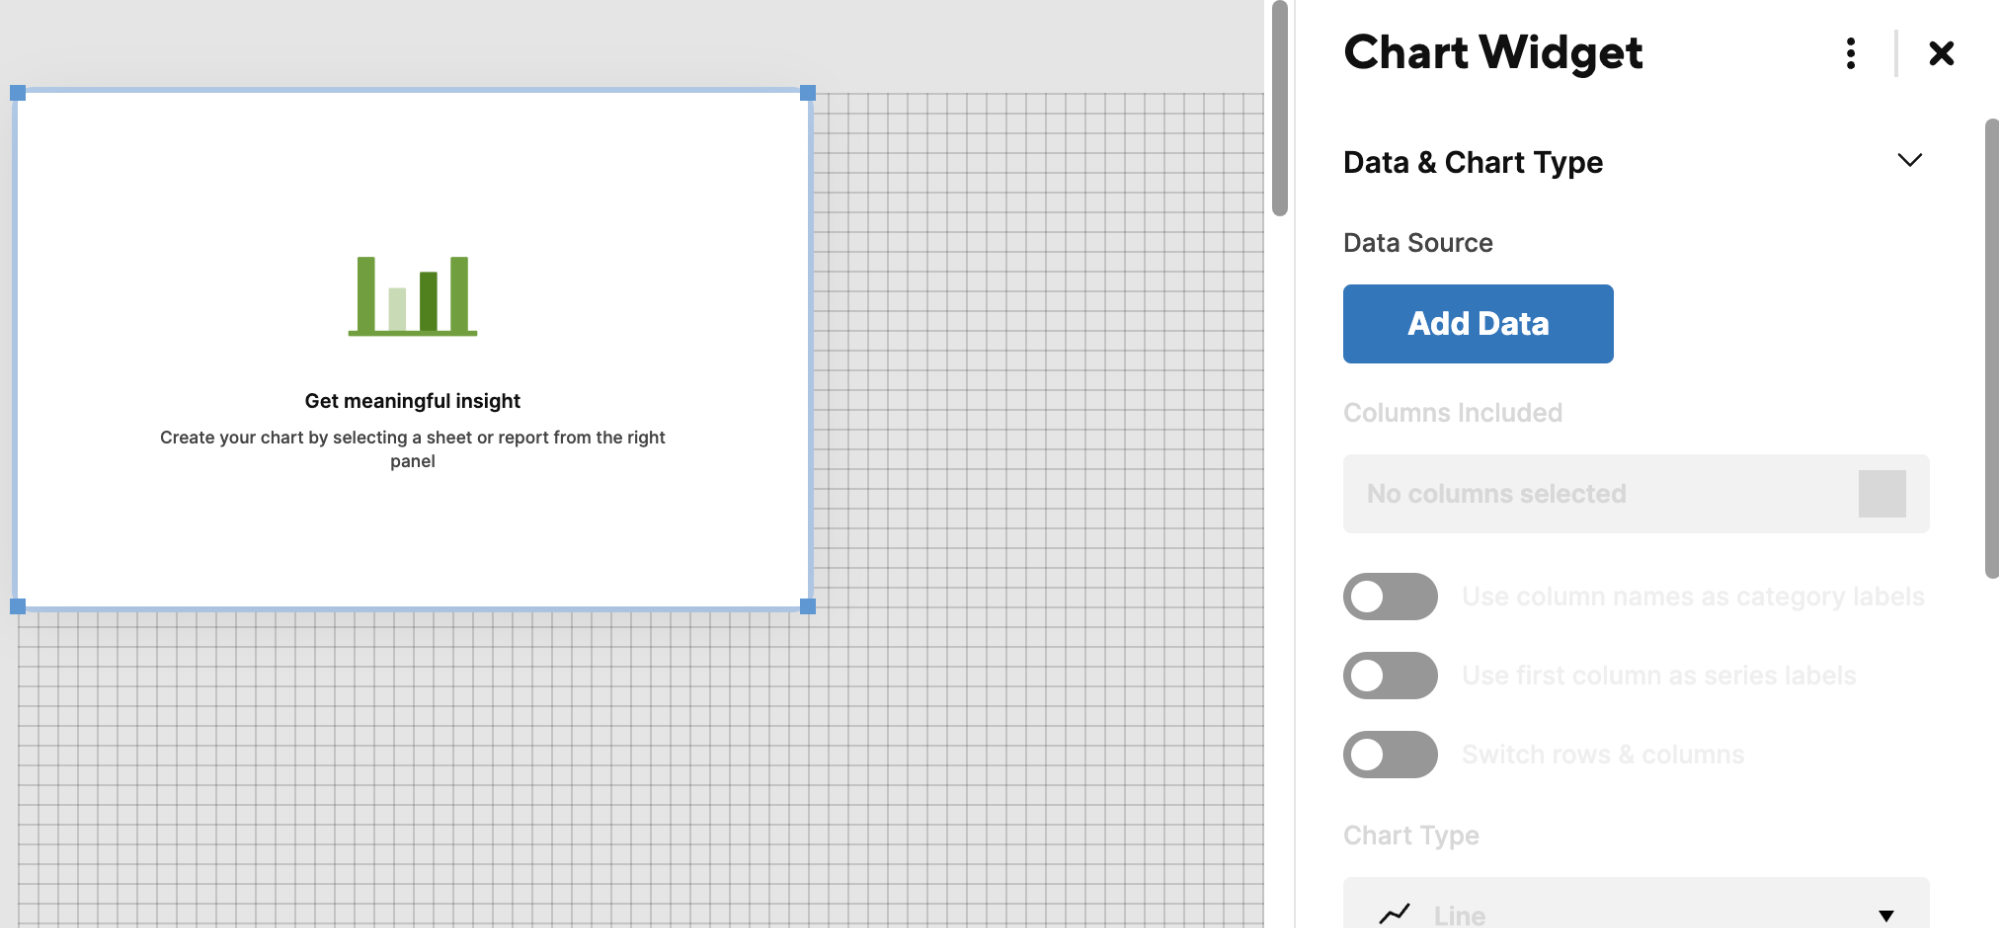The width and height of the screenshot is (1999, 929).
Task: Close the Chart Widget panel
Action: [1941, 54]
